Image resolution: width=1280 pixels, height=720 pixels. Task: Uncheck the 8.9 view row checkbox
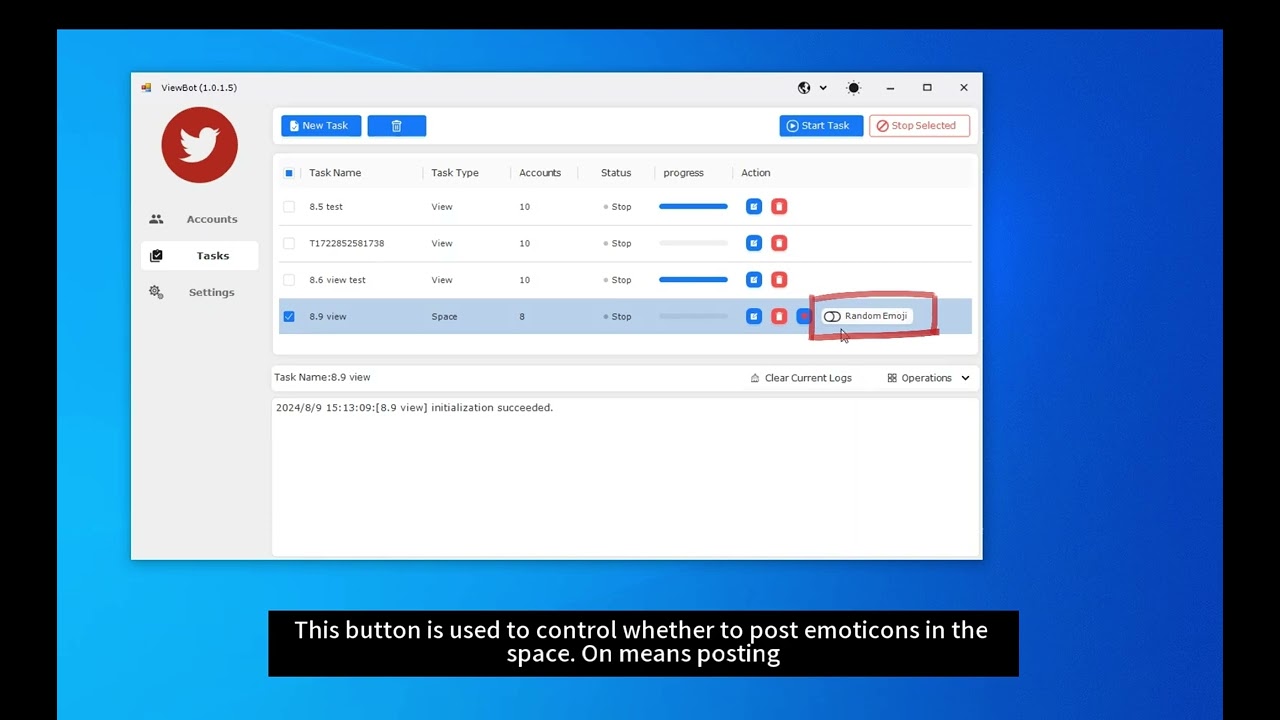[x=289, y=316]
